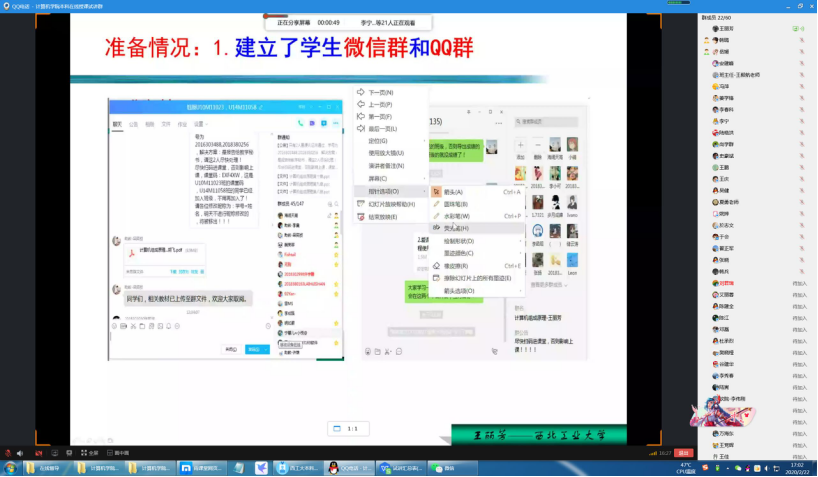Viewport: 818px width, 477px height.
Task: Select the 橡皮擦 eraser tool
Action: (458, 265)
